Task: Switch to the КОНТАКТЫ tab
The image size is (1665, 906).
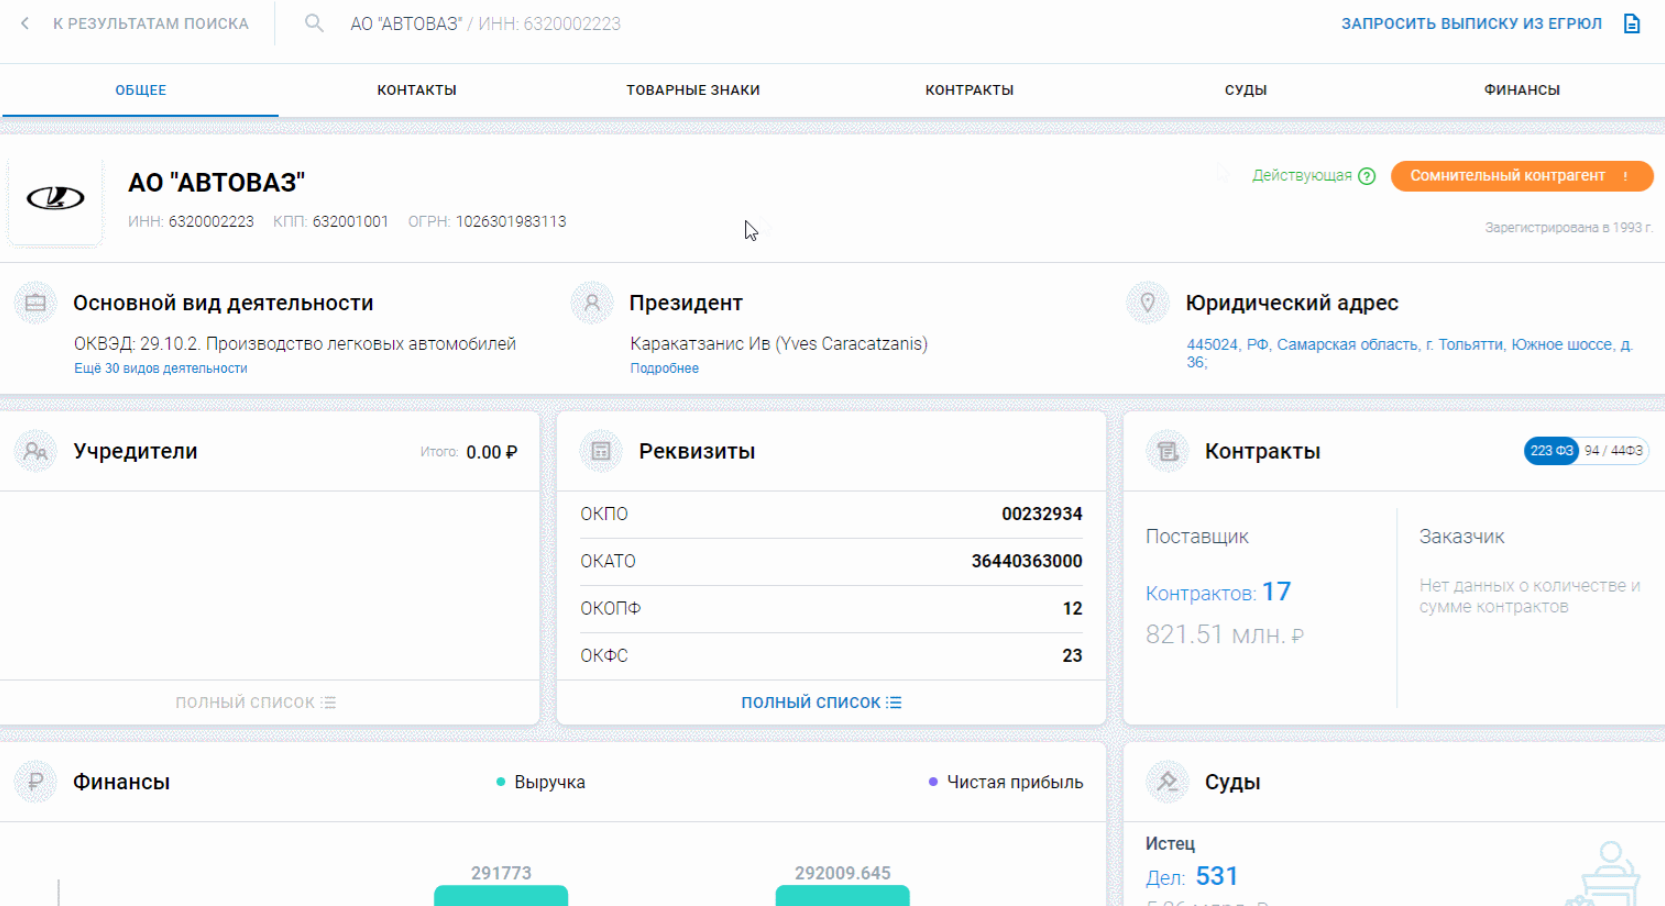Action: pyautogui.click(x=416, y=89)
